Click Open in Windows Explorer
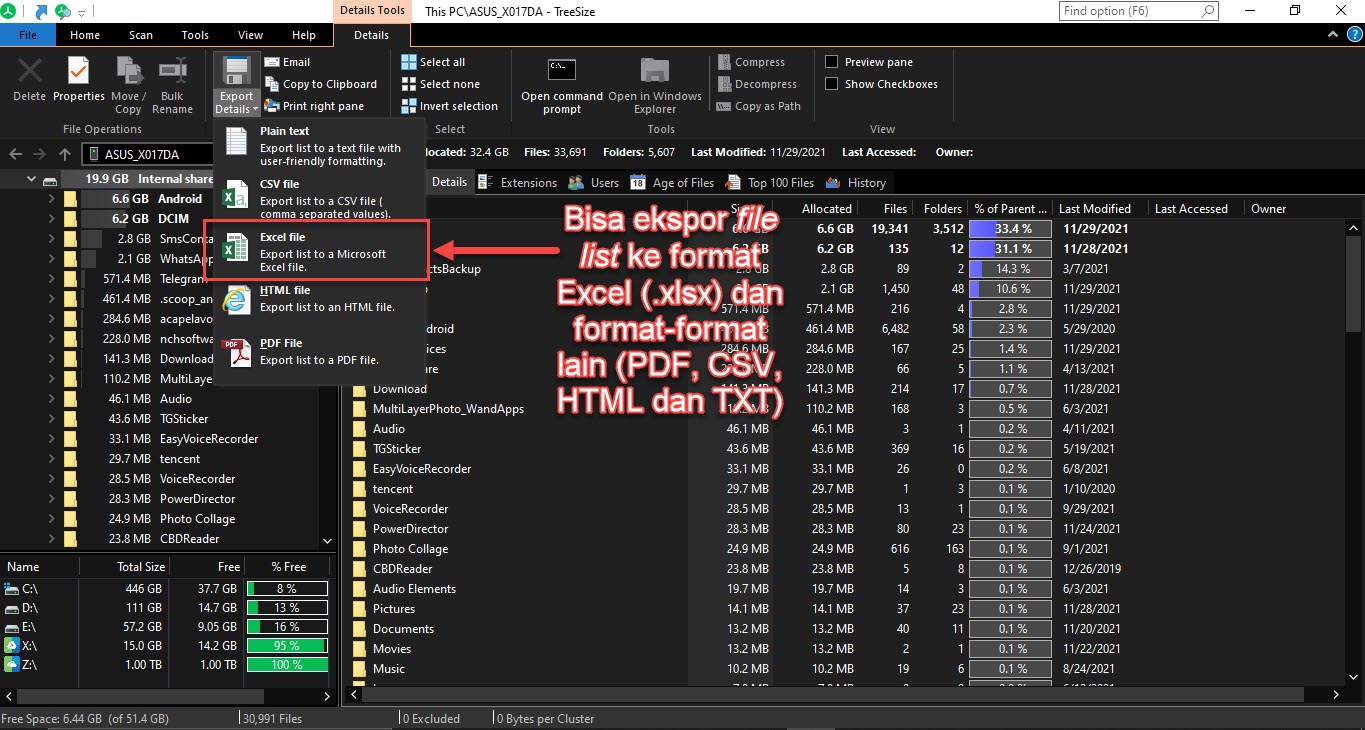 tap(655, 85)
